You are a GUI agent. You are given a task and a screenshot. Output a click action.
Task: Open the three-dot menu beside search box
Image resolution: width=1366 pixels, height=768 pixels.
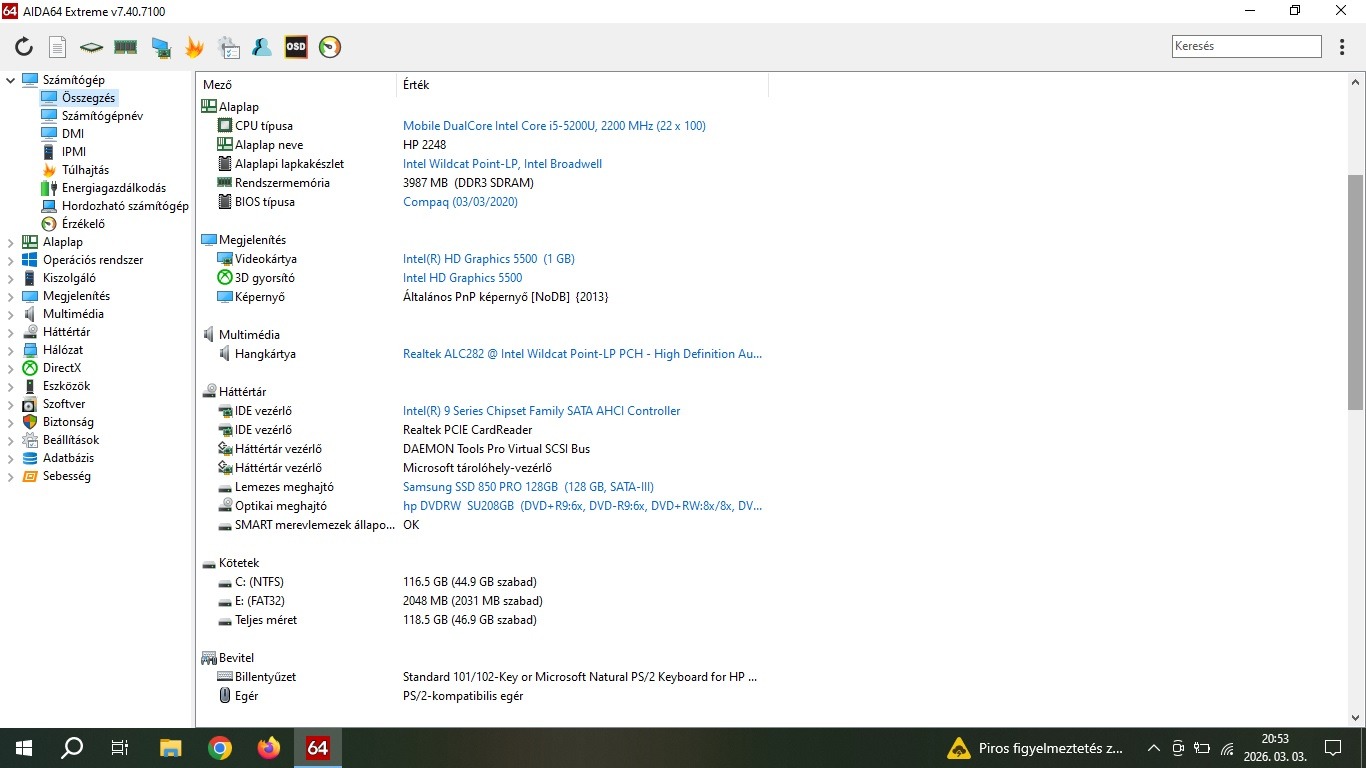coord(1342,47)
